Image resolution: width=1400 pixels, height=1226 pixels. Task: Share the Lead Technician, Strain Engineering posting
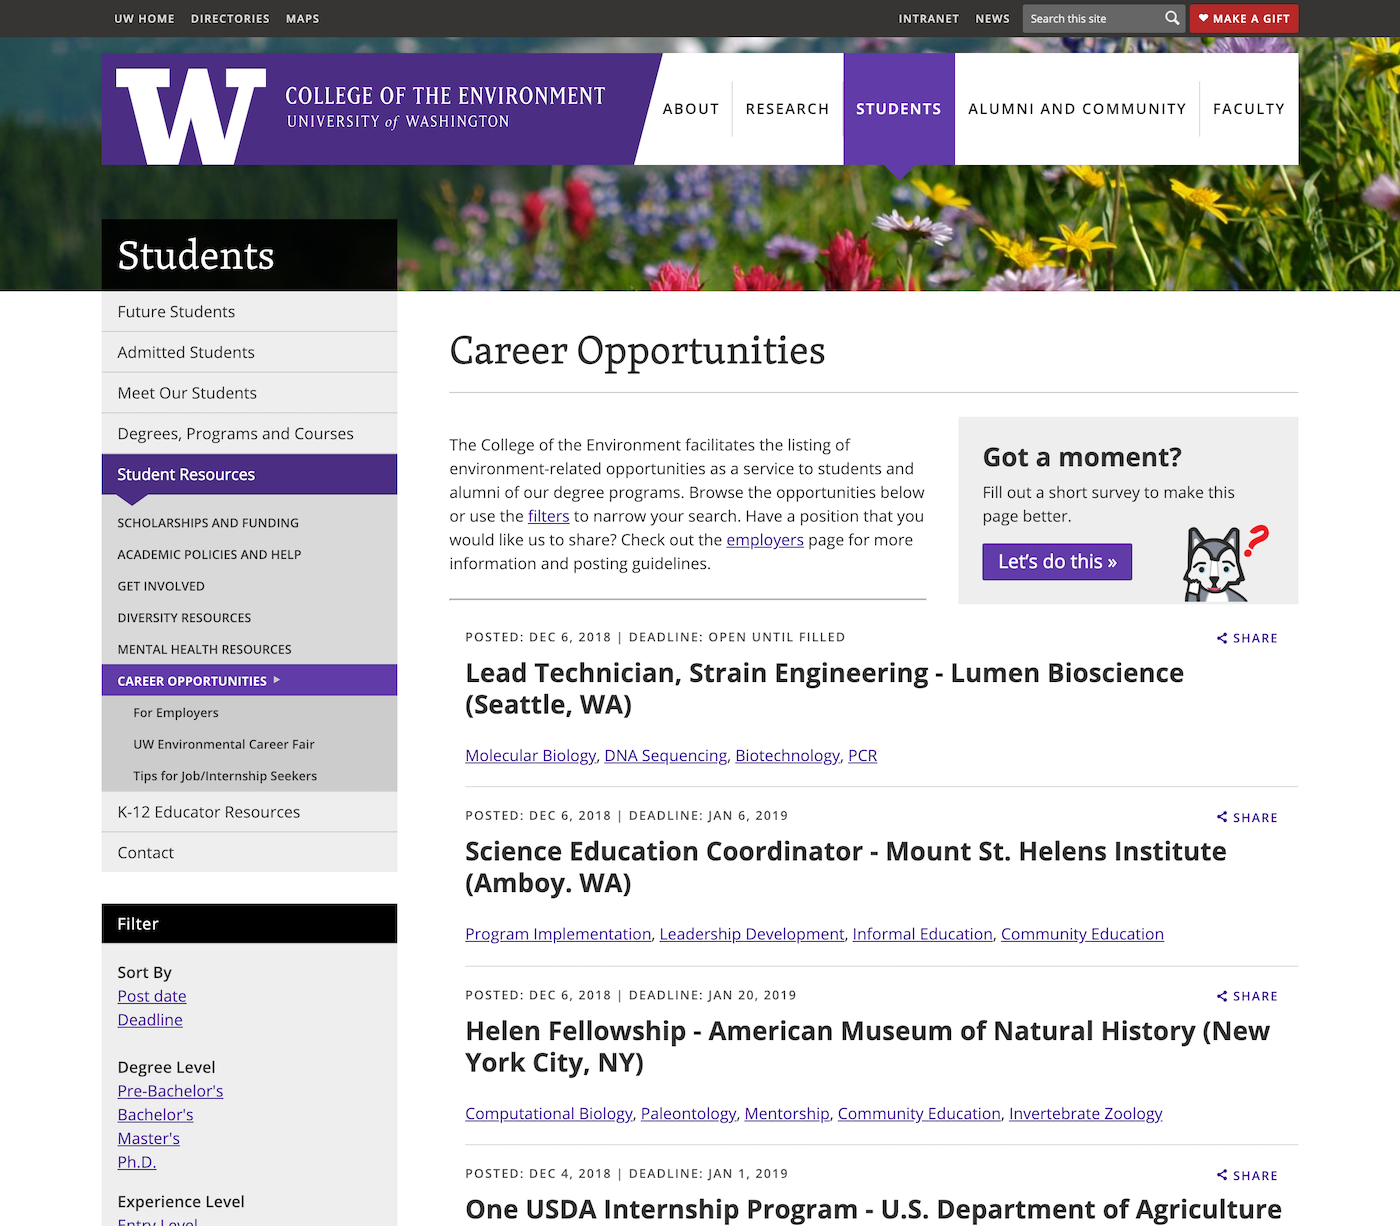point(1247,638)
